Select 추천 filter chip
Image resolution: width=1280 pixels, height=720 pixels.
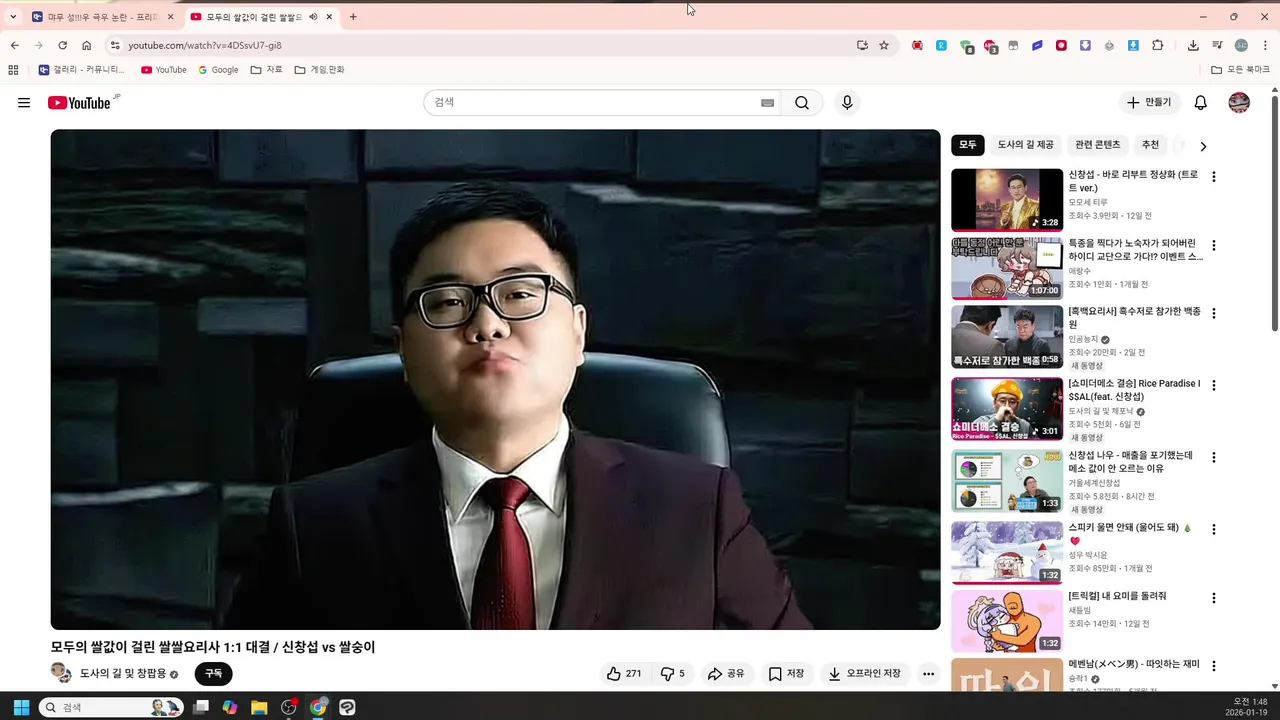click(1151, 145)
